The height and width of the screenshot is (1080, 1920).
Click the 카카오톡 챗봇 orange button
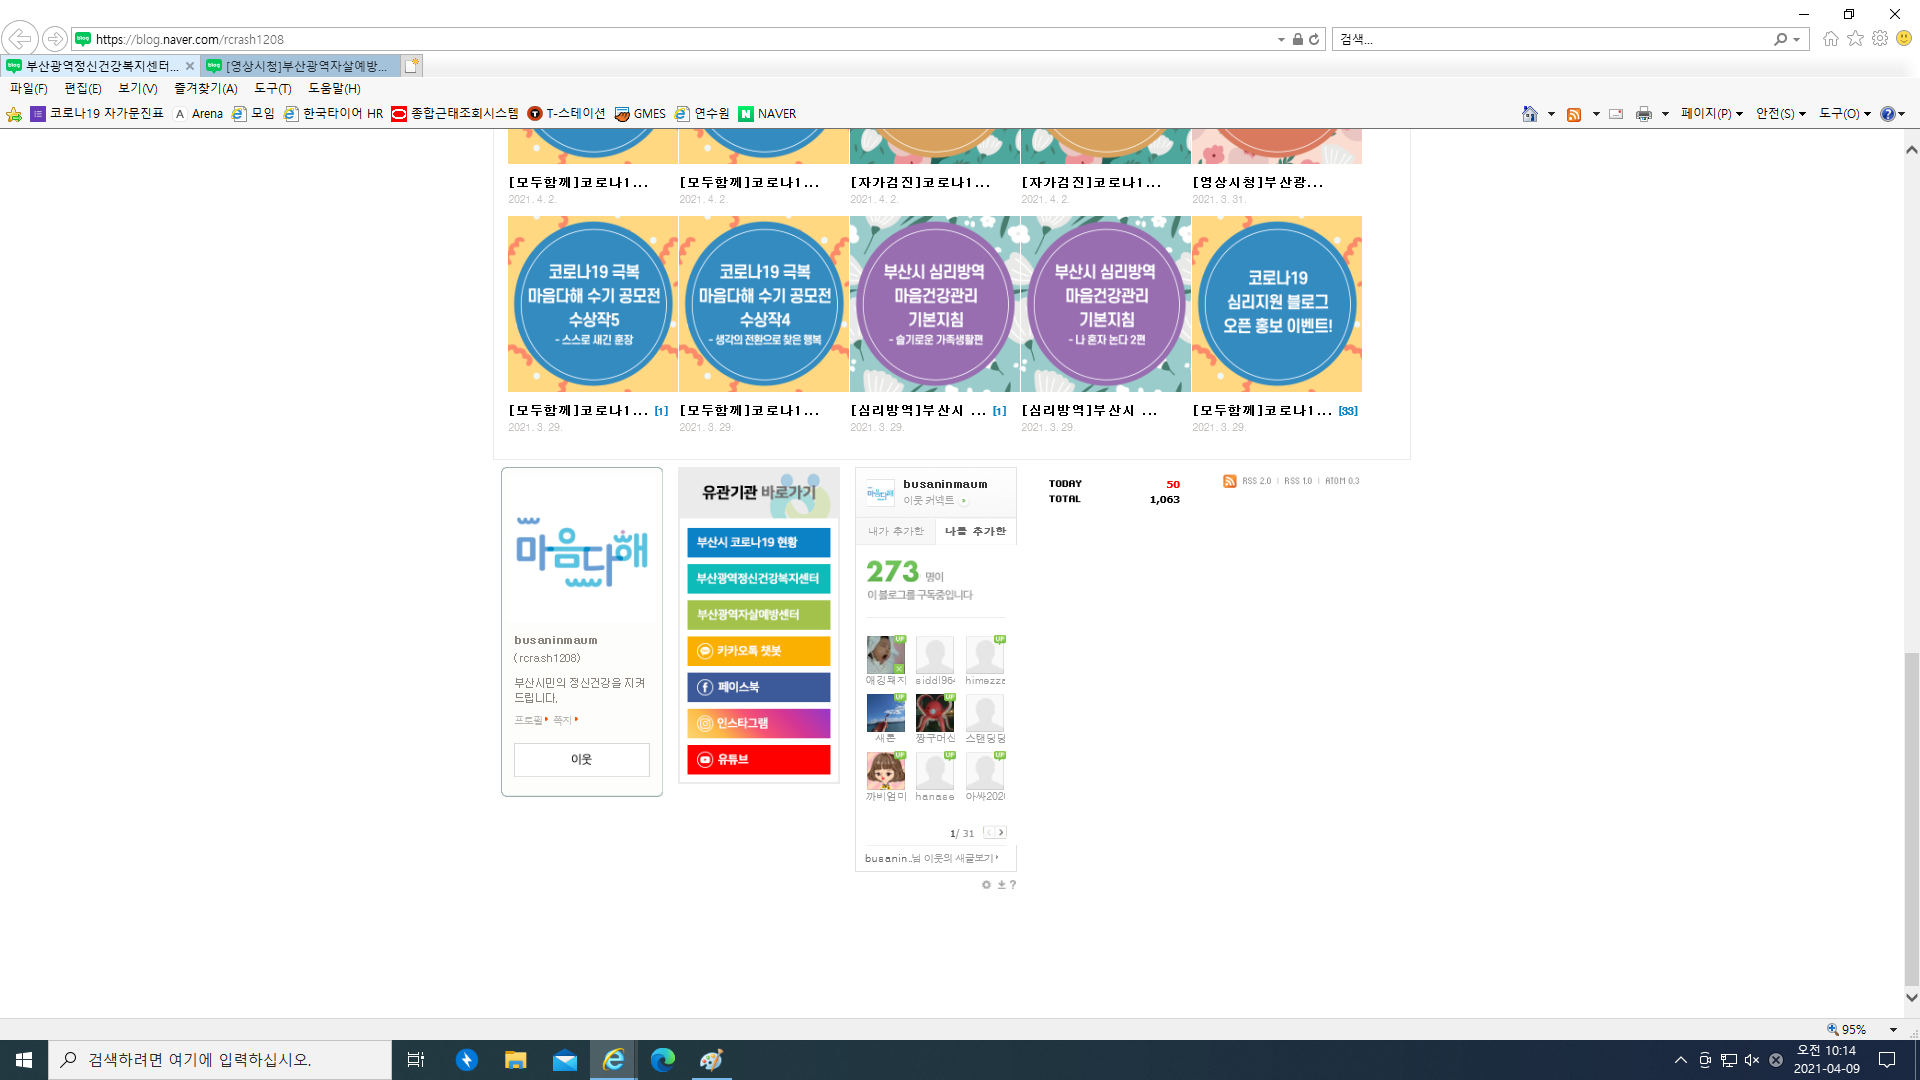(x=758, y=651)
